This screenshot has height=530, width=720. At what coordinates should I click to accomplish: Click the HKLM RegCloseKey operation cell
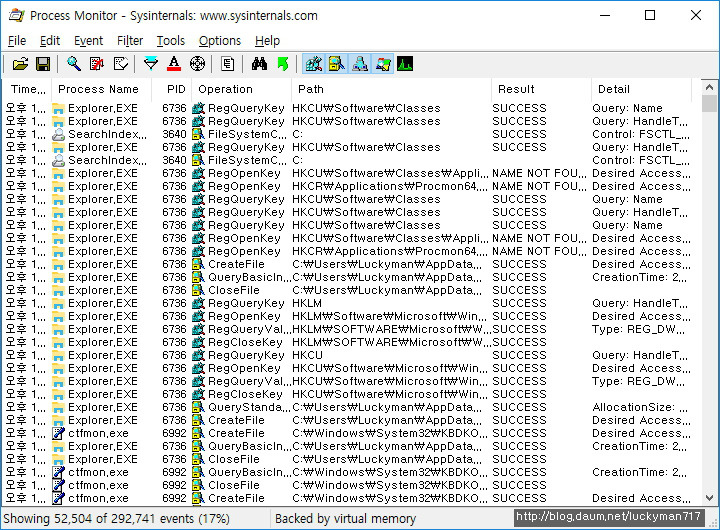coord(245,342)
